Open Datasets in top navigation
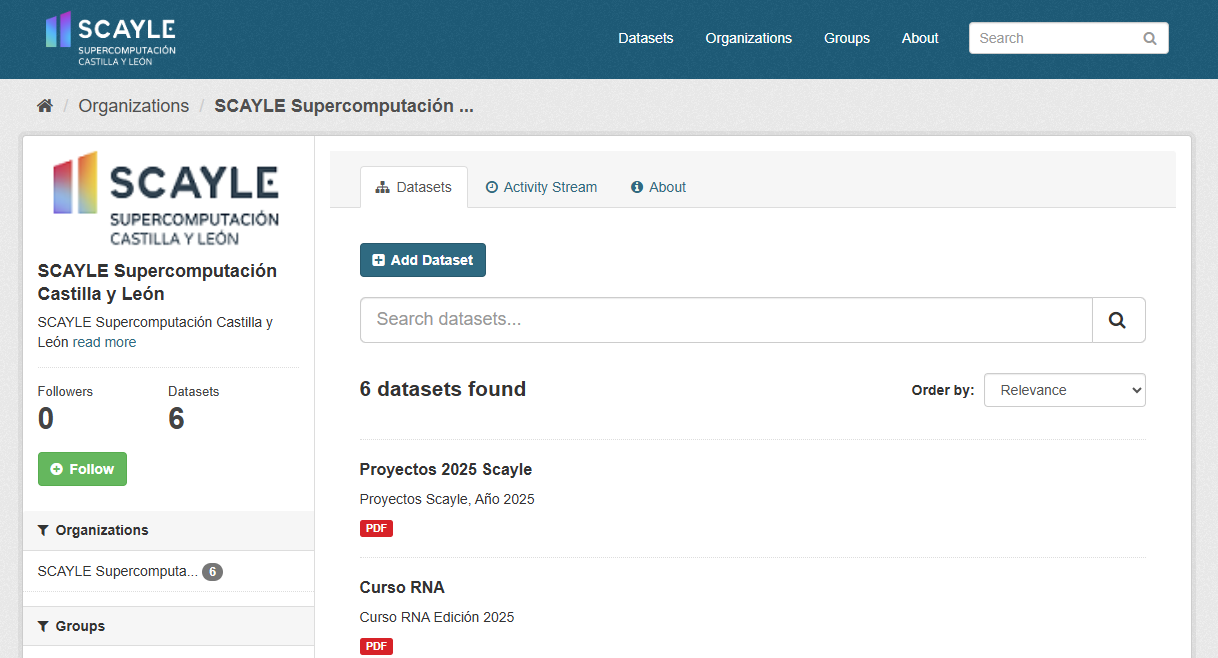Screen dimensions: 1218x658 click(x=645, y=38)
